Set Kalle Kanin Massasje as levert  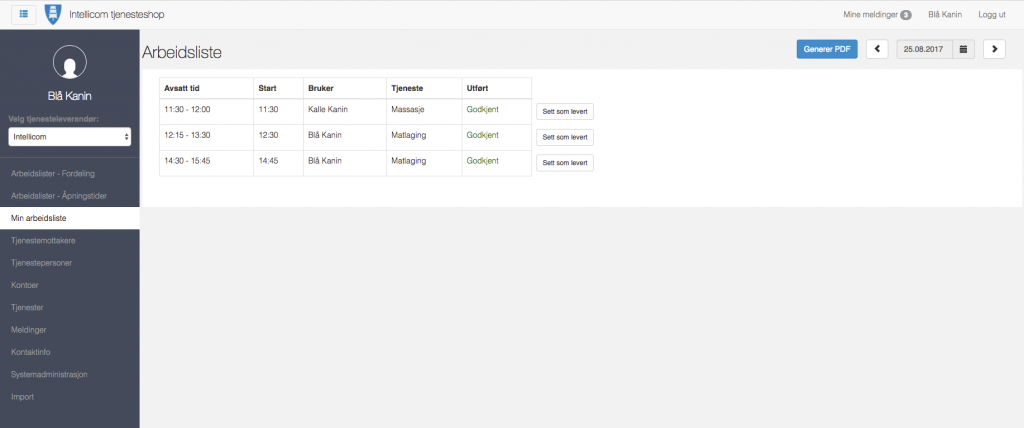[x=565, y=112]
